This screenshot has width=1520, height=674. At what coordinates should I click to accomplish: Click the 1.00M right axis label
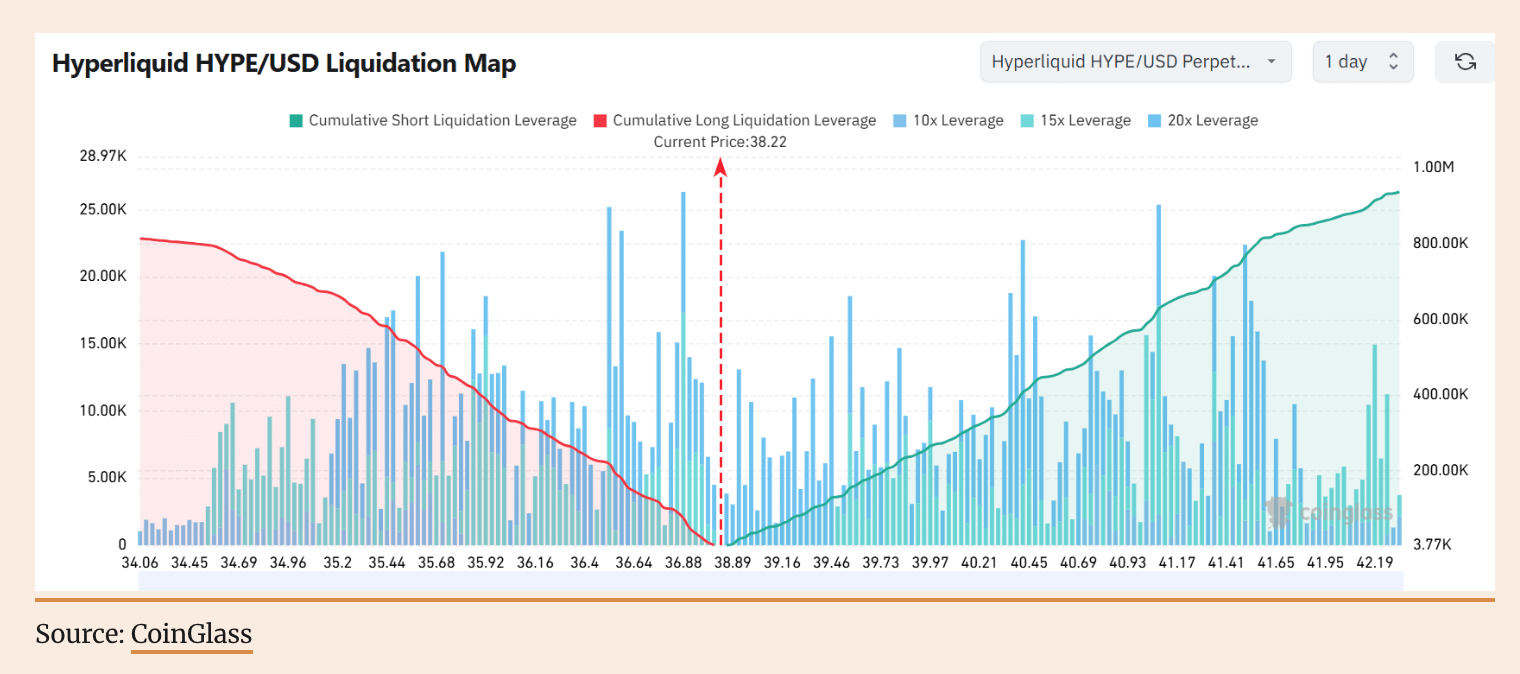click(x=1434, y=167)
